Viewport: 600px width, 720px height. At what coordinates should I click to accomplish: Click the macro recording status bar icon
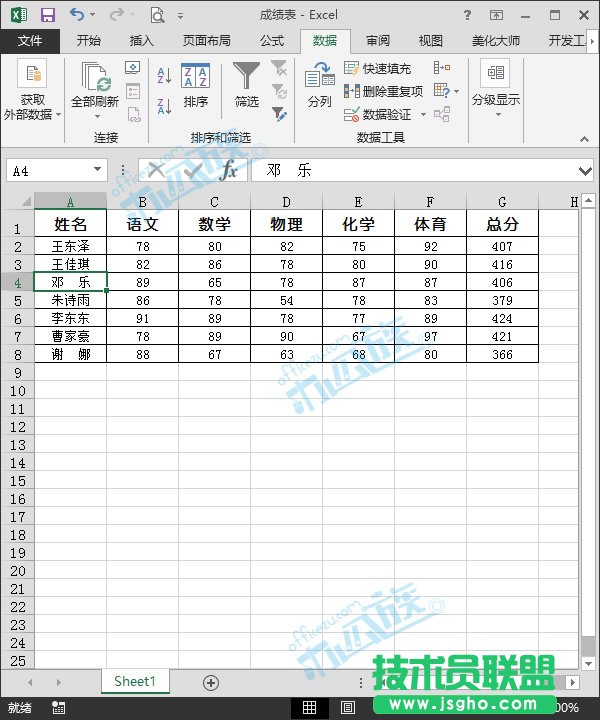tap(58, 708)
